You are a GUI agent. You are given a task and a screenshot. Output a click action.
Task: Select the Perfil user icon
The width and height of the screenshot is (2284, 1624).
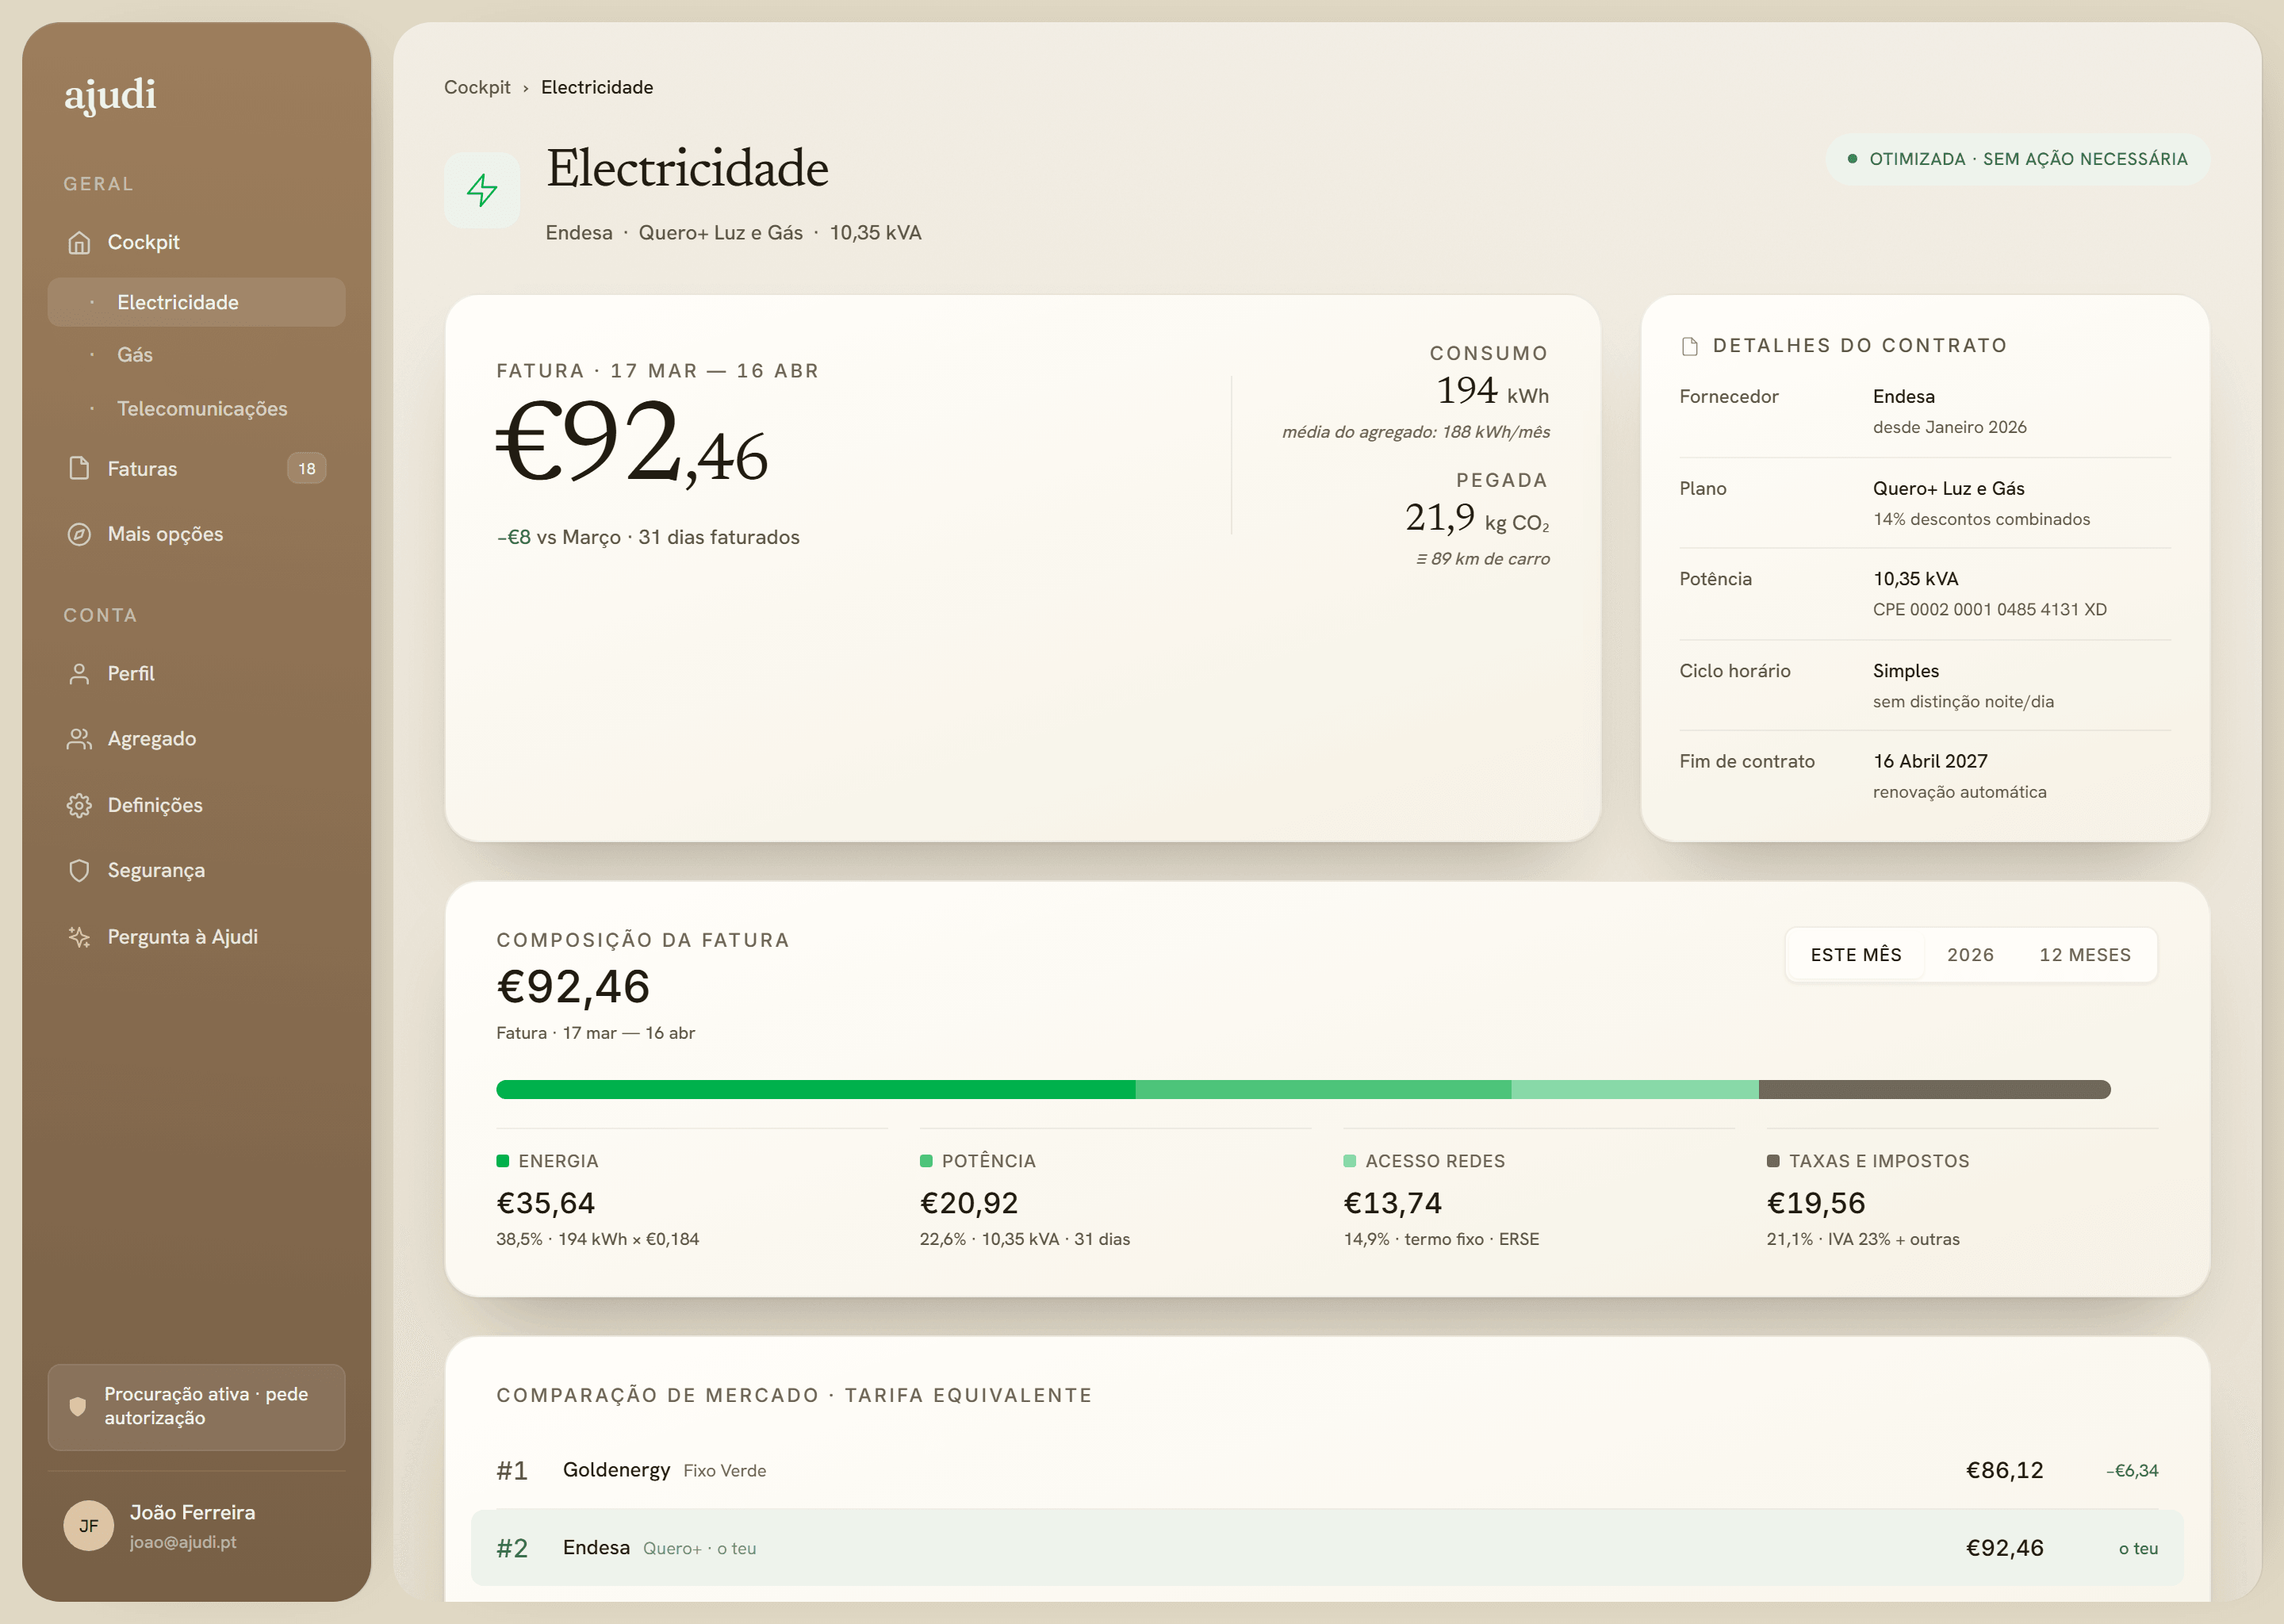tap(79, 674)
